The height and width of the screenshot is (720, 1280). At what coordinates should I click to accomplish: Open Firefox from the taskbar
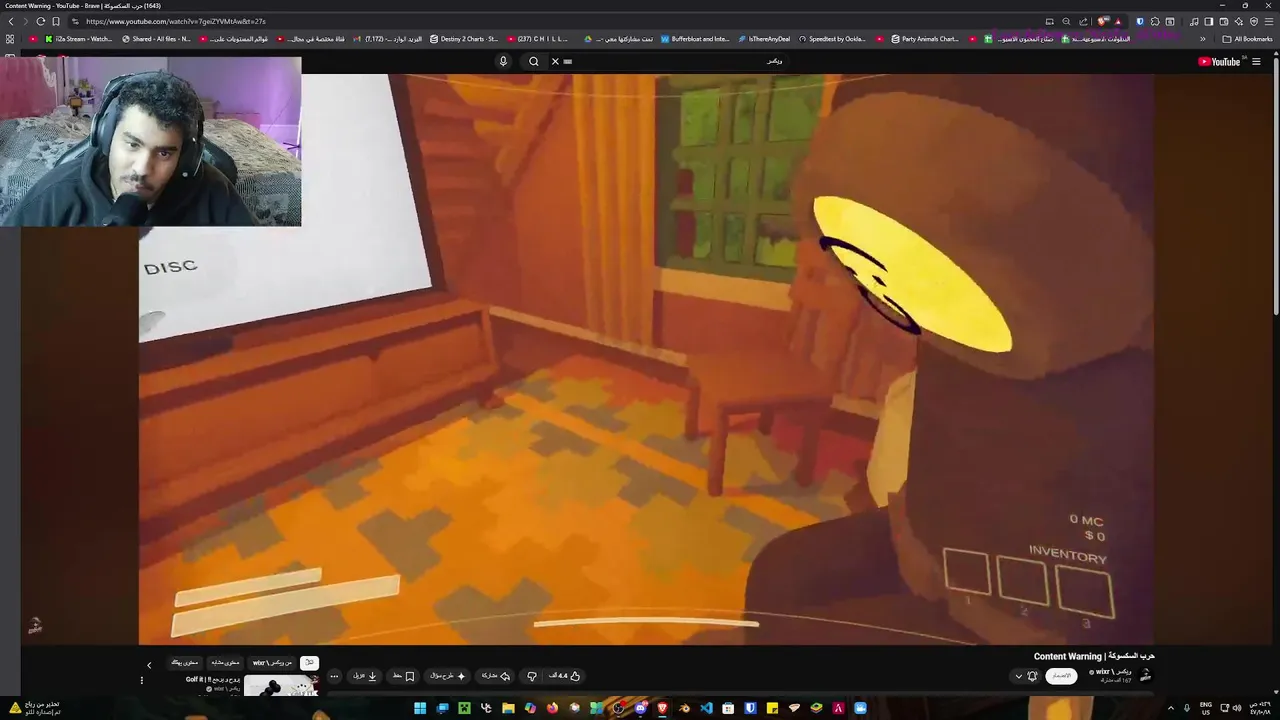pos(552,708)
